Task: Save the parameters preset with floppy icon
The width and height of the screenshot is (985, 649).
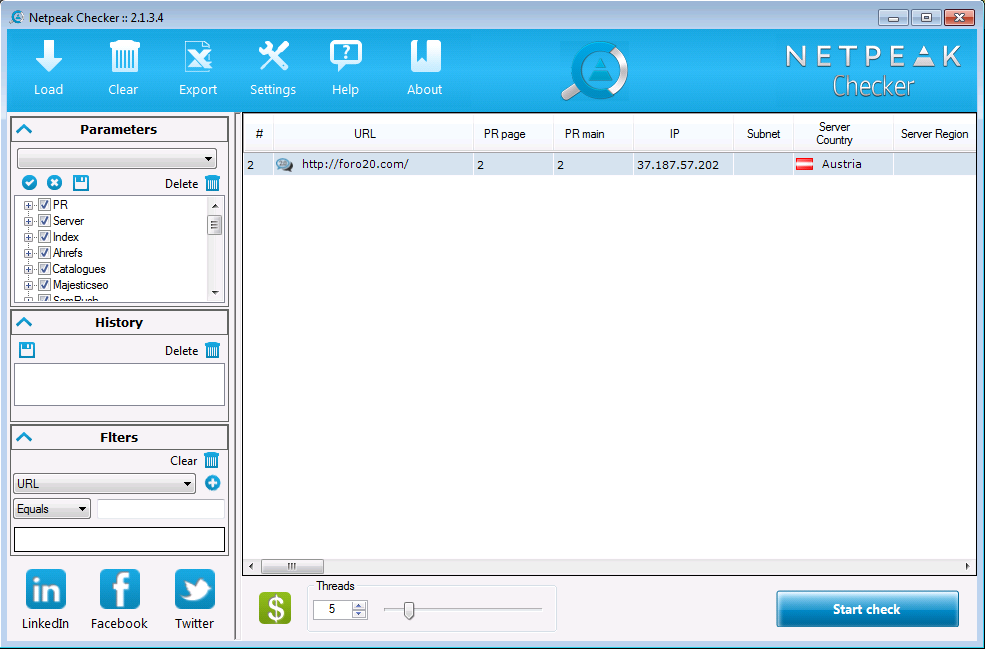Action: pyautogui.click(x=81, y=183)
